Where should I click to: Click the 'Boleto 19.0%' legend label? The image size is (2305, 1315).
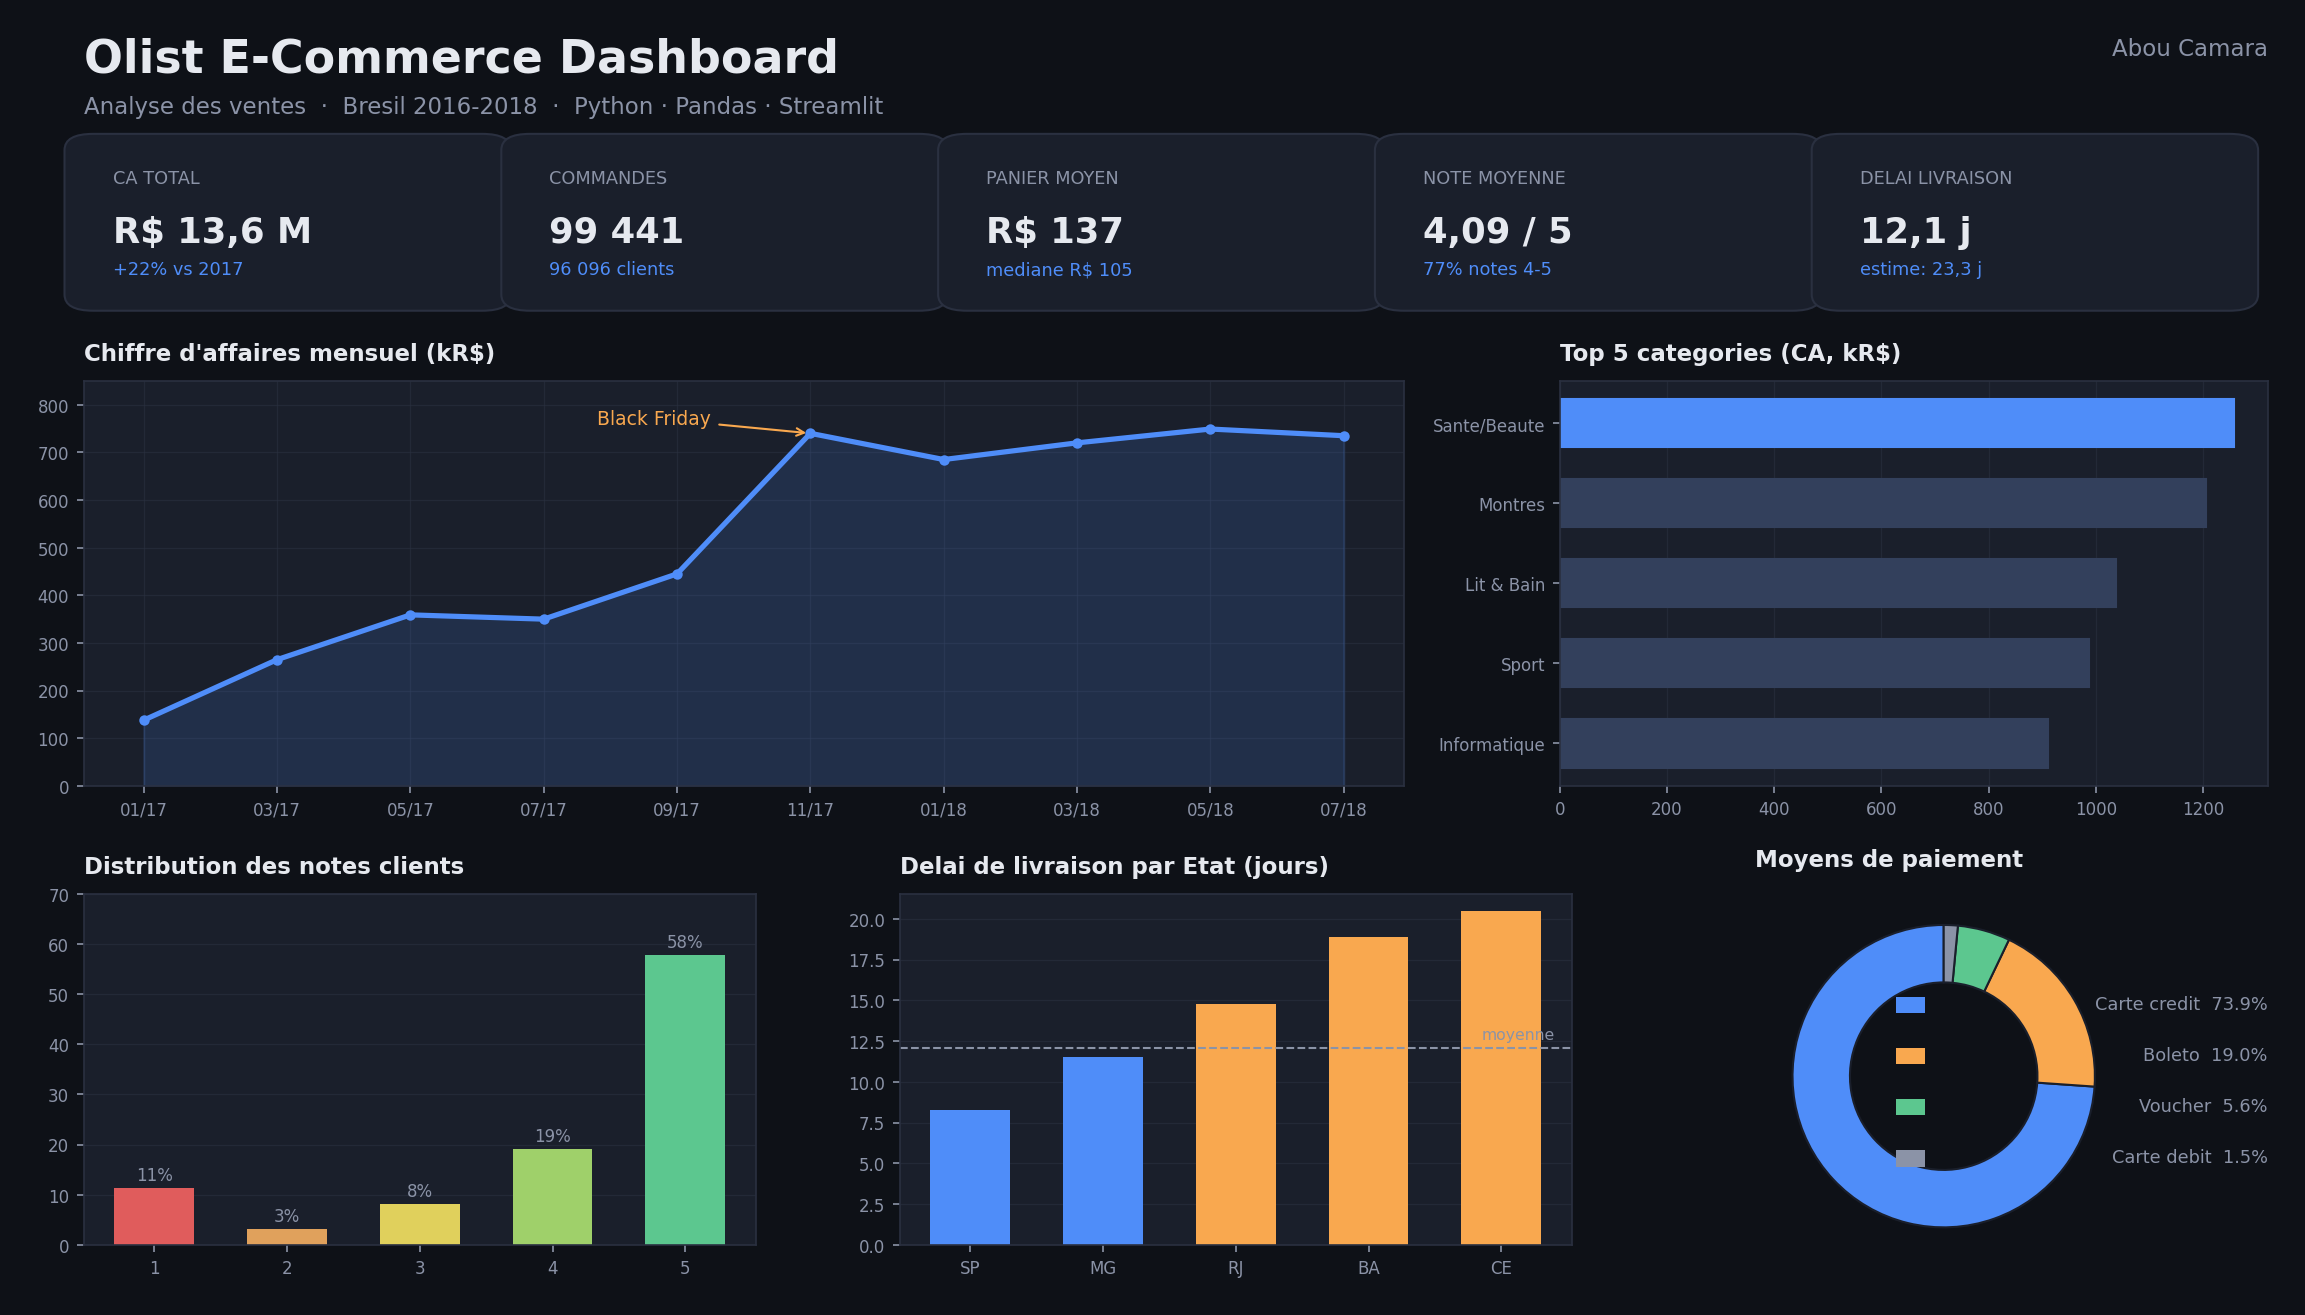coord(2205,1055)
